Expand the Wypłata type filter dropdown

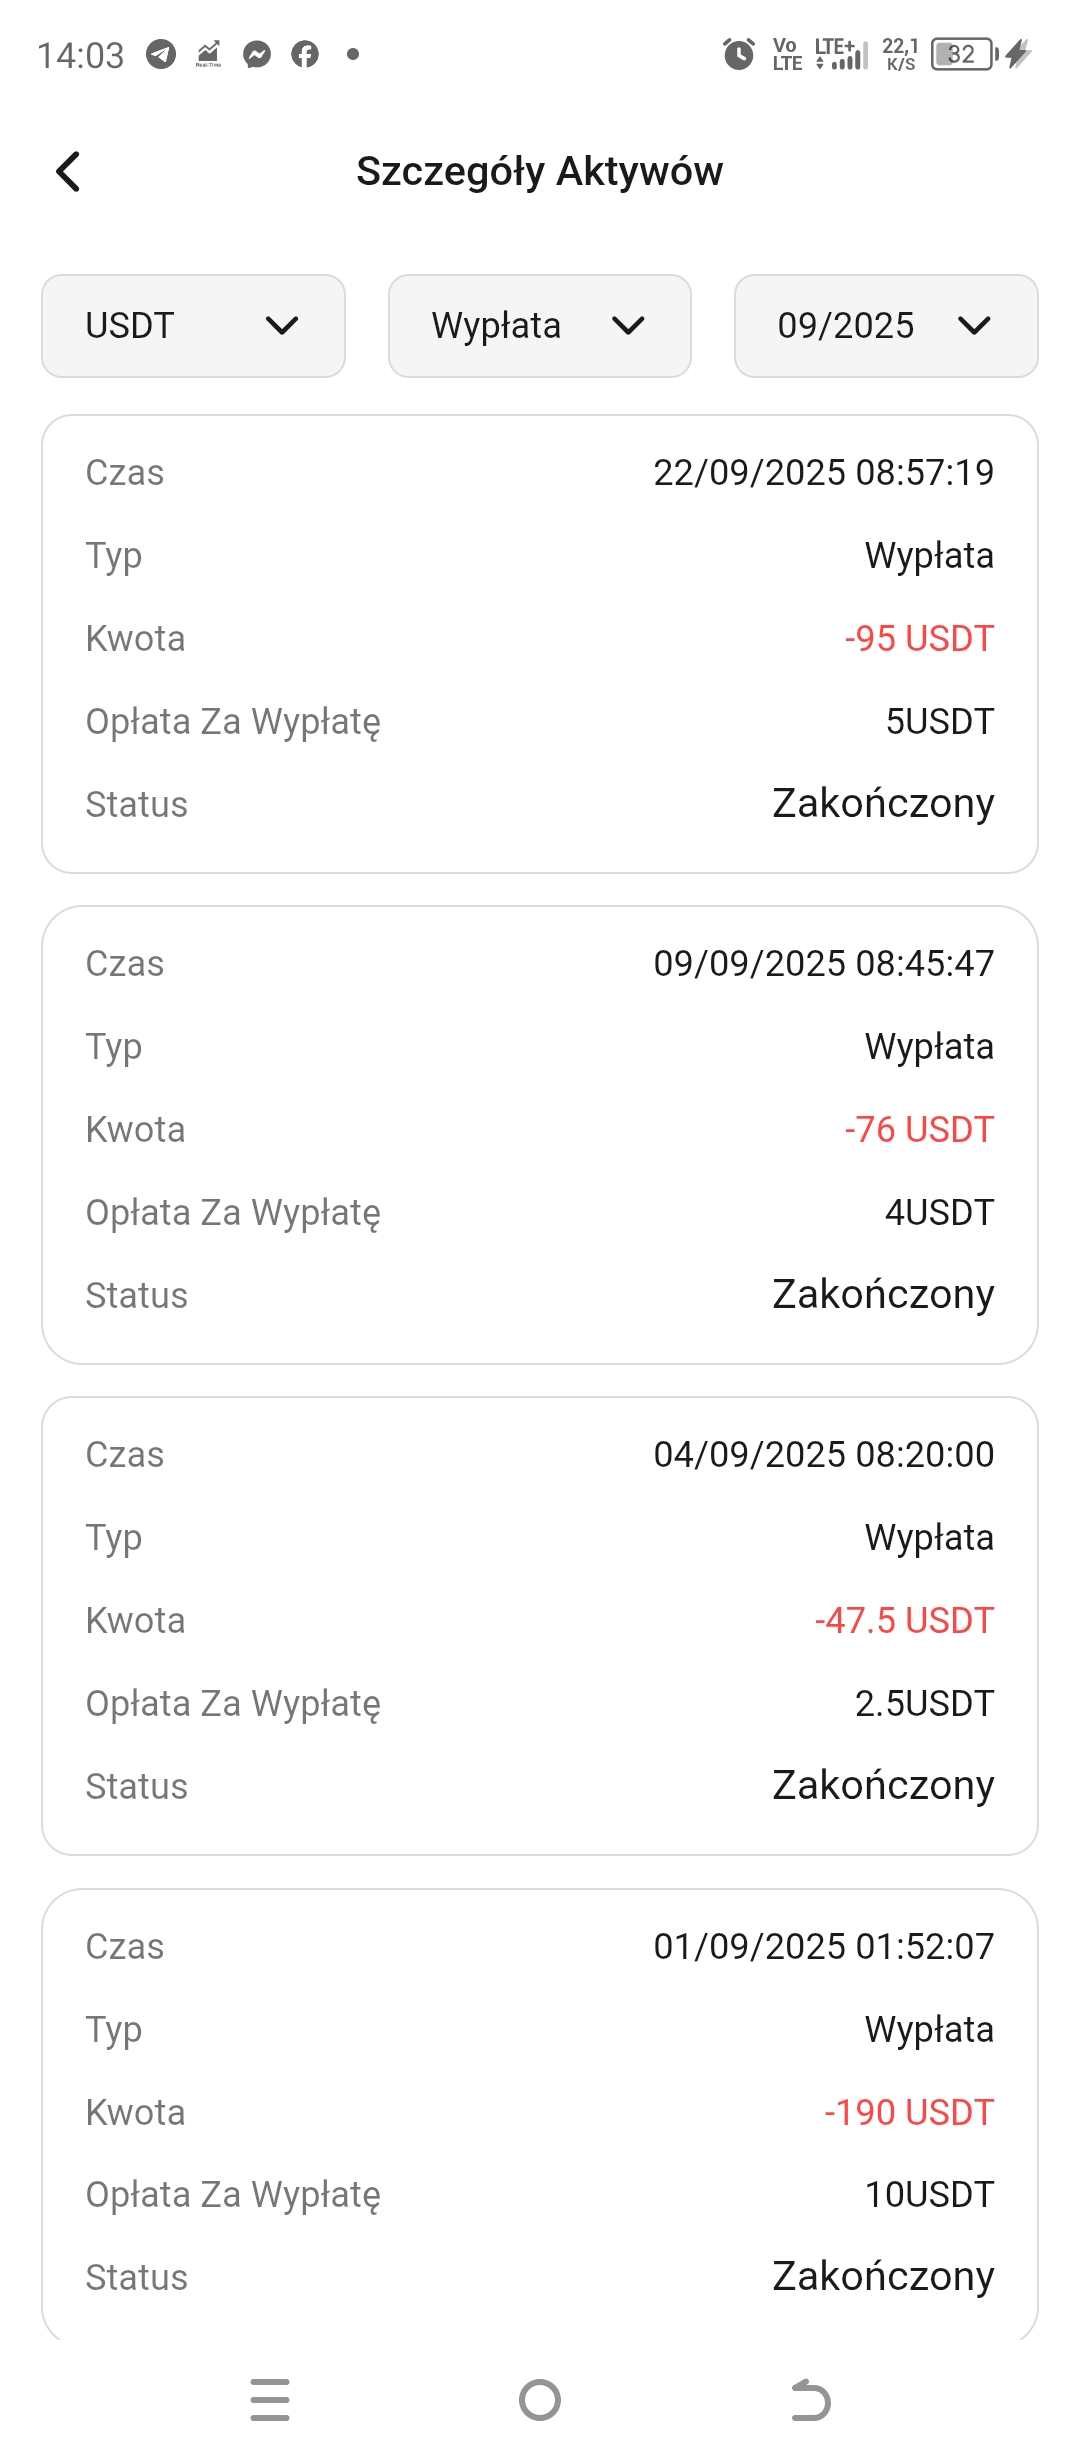[539, 326]
